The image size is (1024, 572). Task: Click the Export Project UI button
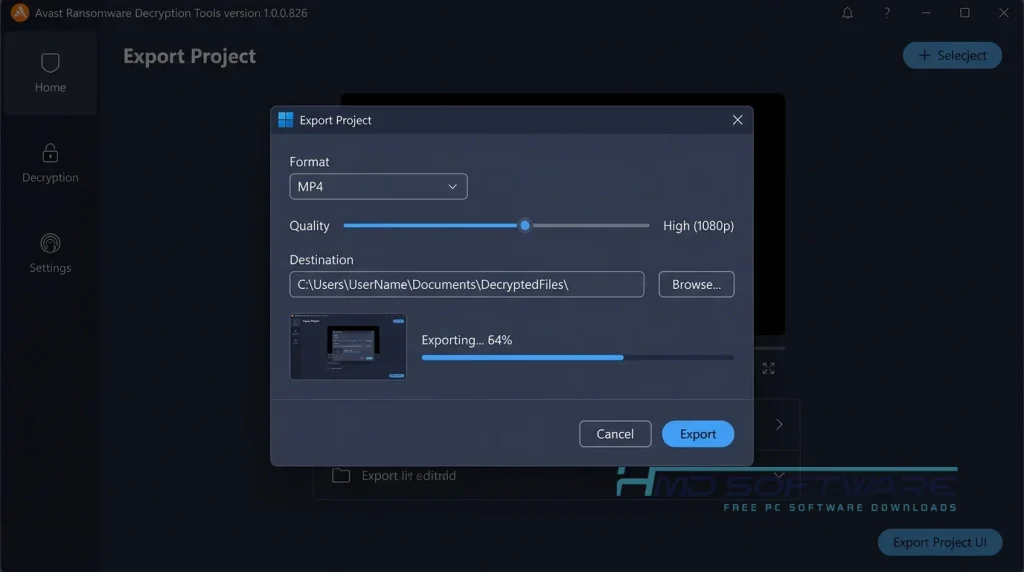[x=940, y=543]
